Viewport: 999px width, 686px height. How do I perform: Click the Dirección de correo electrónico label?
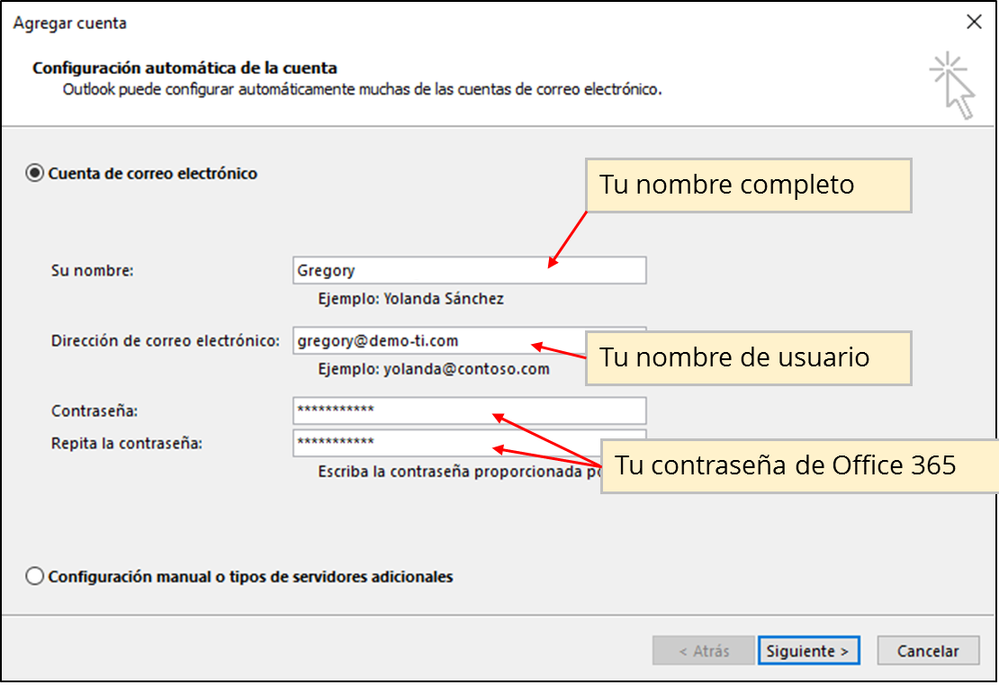[165, 341]
